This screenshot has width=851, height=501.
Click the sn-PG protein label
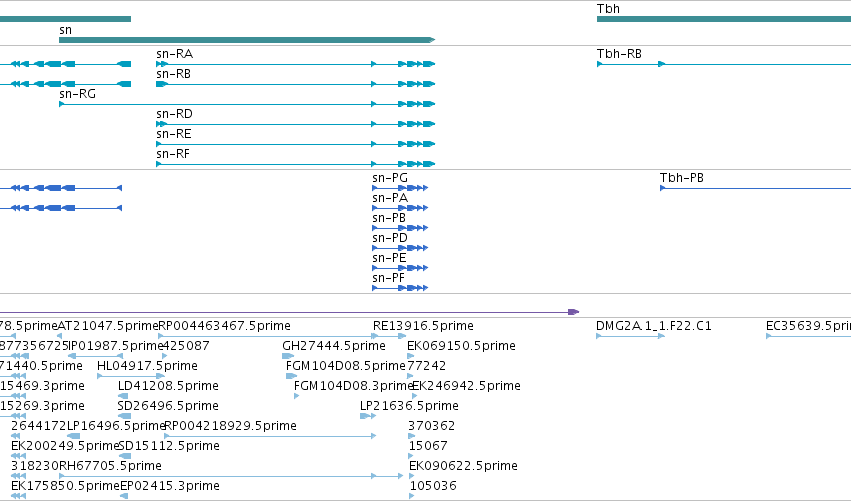coord(390,178)
